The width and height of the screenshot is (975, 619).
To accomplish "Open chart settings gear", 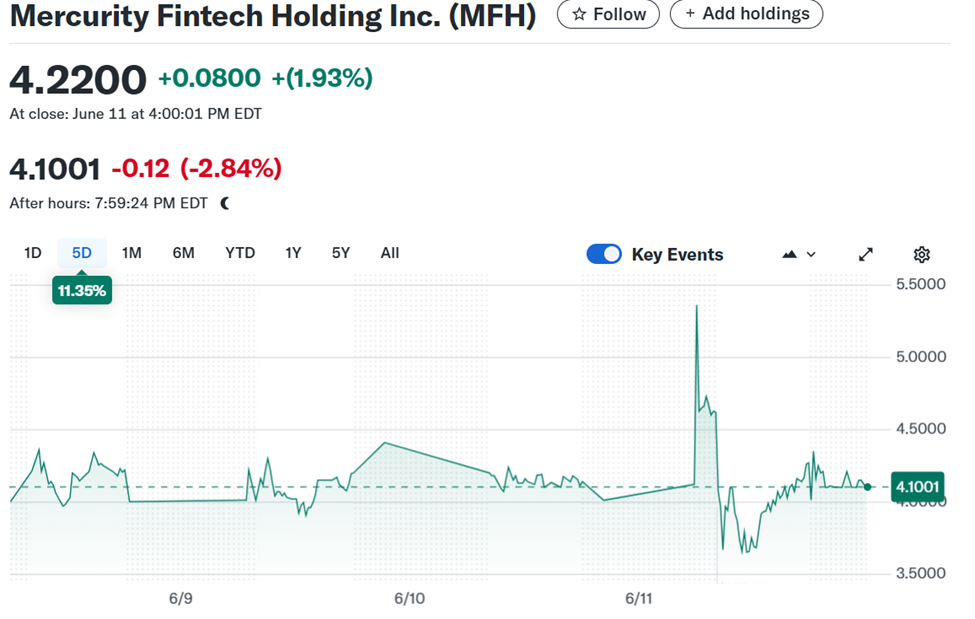I will [x=922, y=254].
